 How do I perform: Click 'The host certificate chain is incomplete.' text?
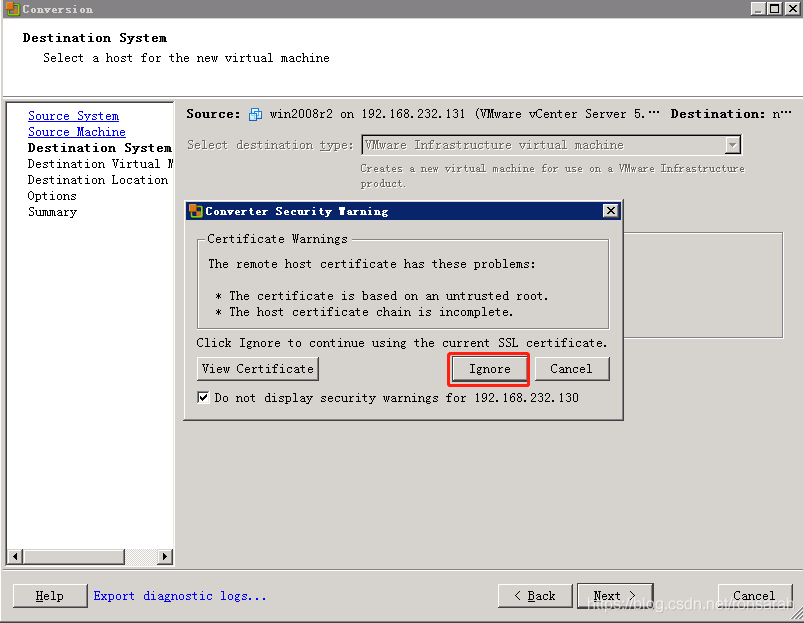(x=371, y=312)
